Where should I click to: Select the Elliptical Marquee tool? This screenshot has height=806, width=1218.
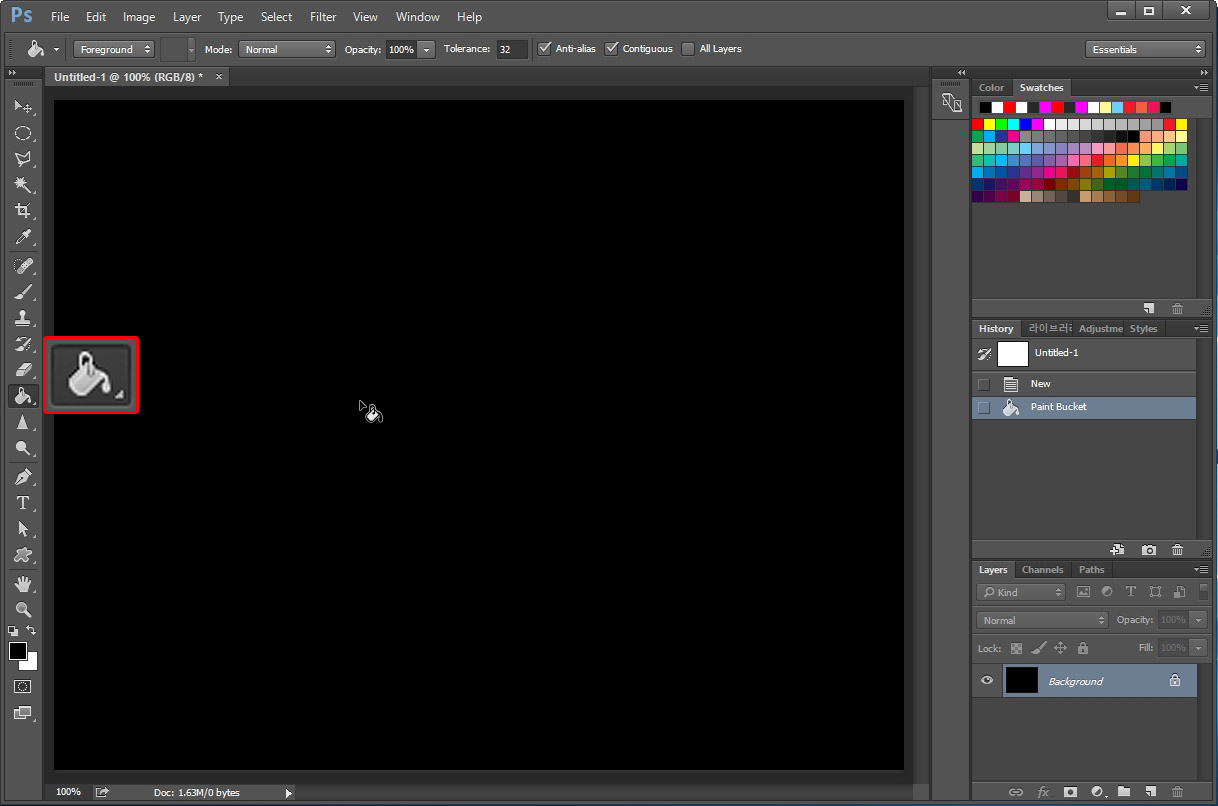pos(22,133)
